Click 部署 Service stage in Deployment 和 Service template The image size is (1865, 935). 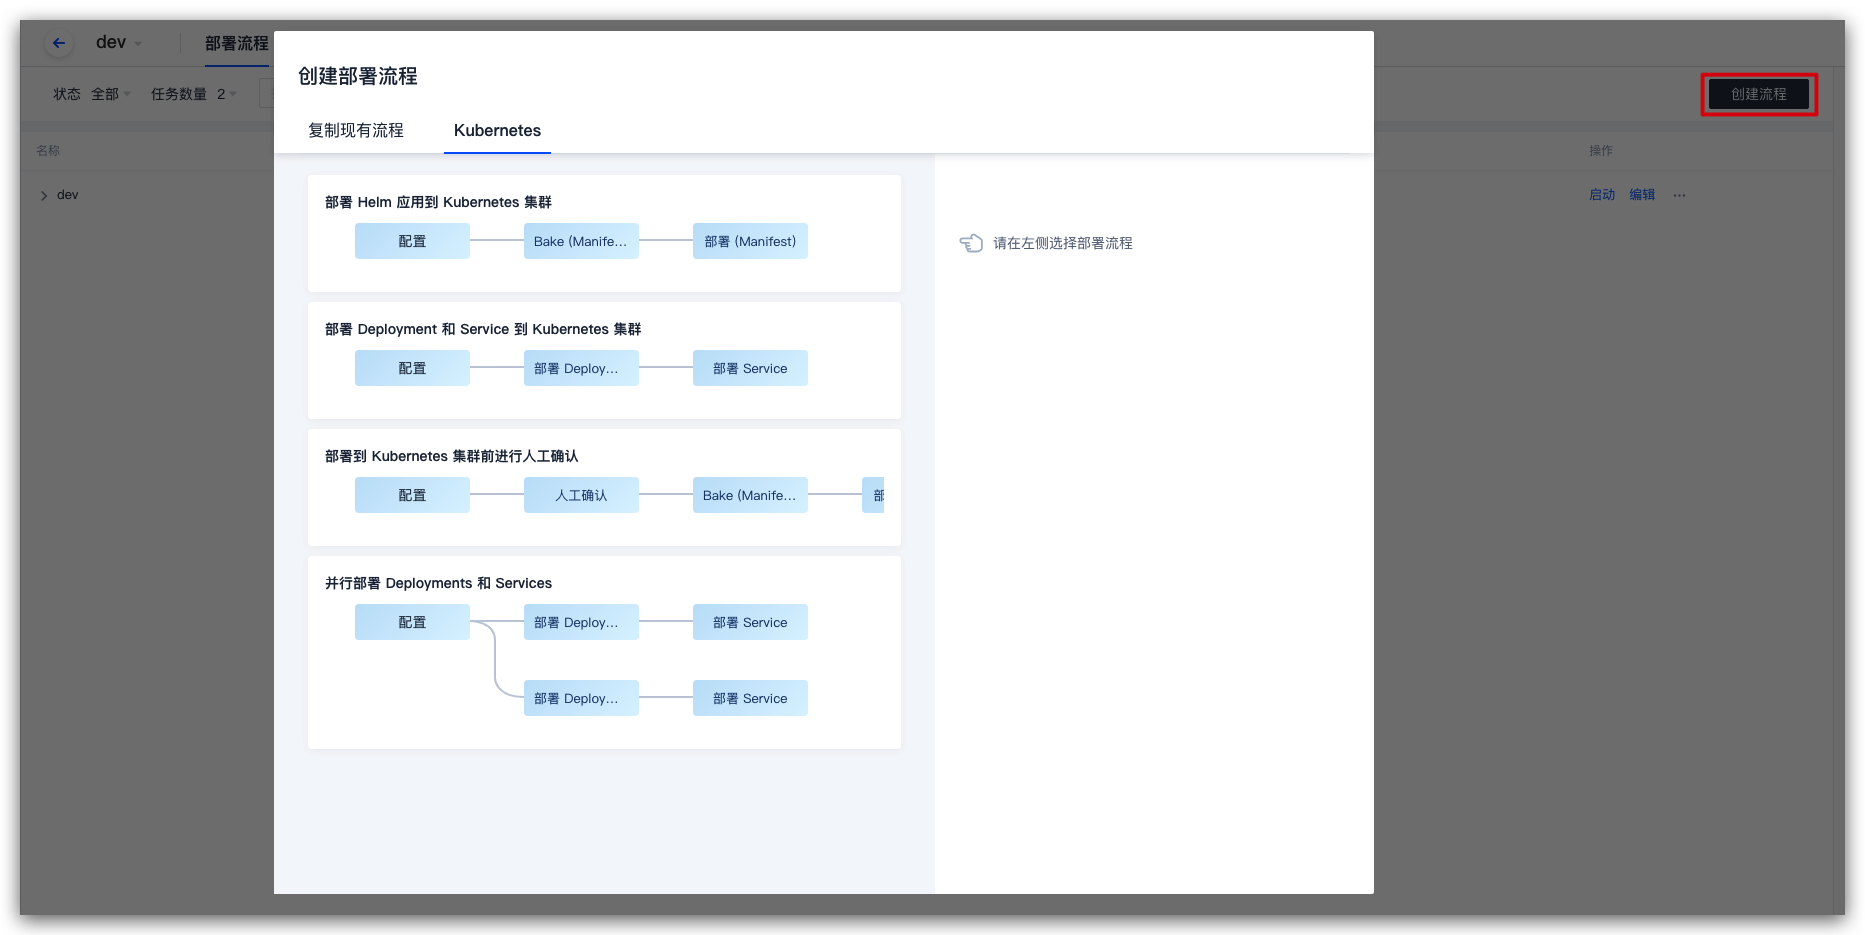[750, 368]
